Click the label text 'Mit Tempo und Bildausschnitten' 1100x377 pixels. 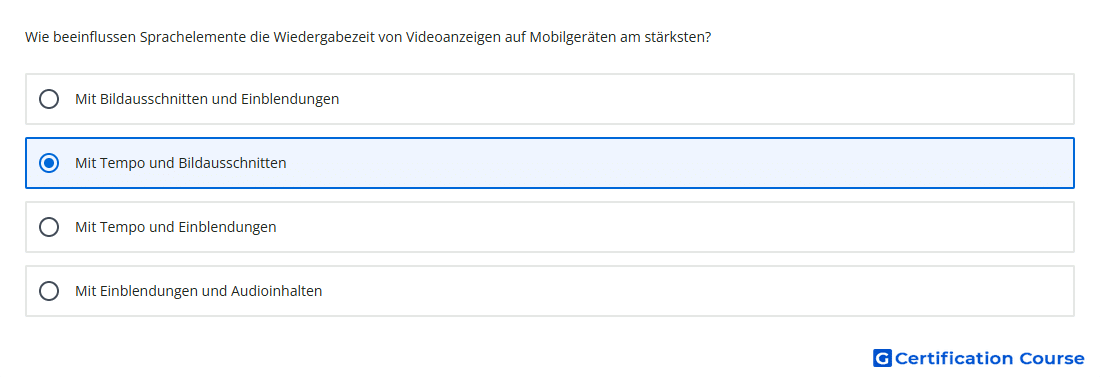click(x=180, y=163)
